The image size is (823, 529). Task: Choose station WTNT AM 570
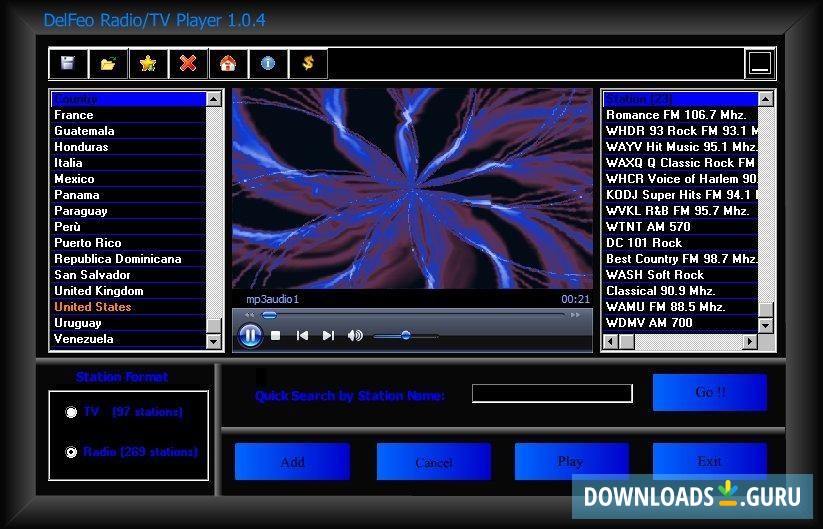coord(680,227)
